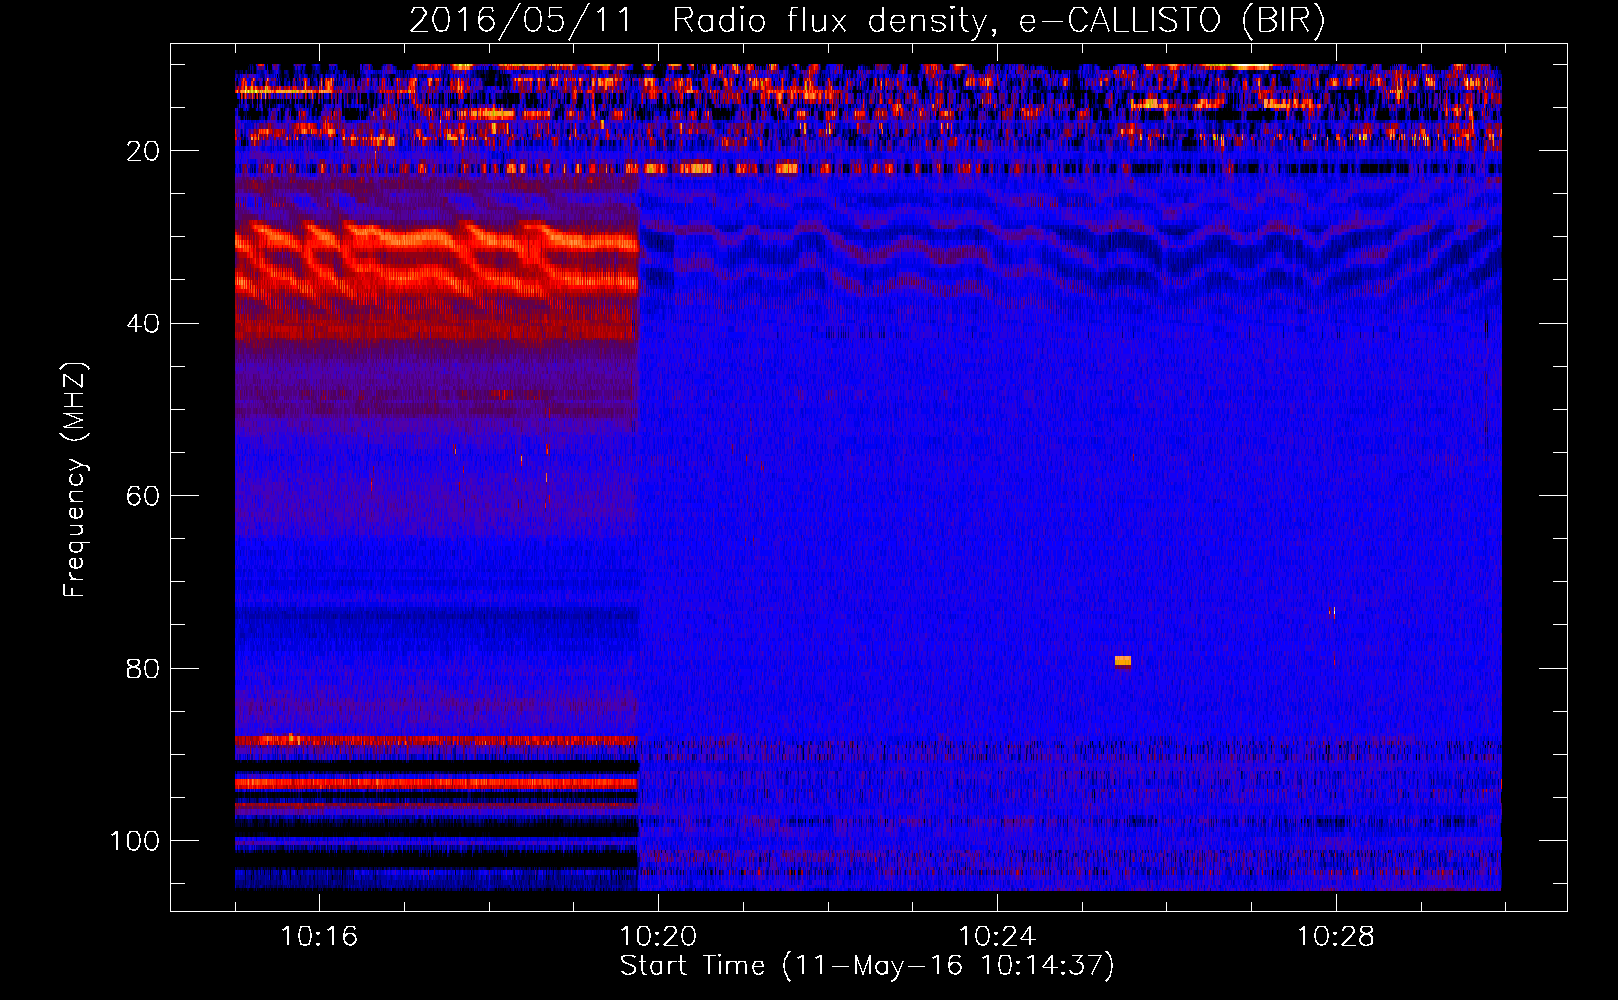Click the frequency tick label '40'
This screenshot has width=1618, height=1000.
(143, 324)
